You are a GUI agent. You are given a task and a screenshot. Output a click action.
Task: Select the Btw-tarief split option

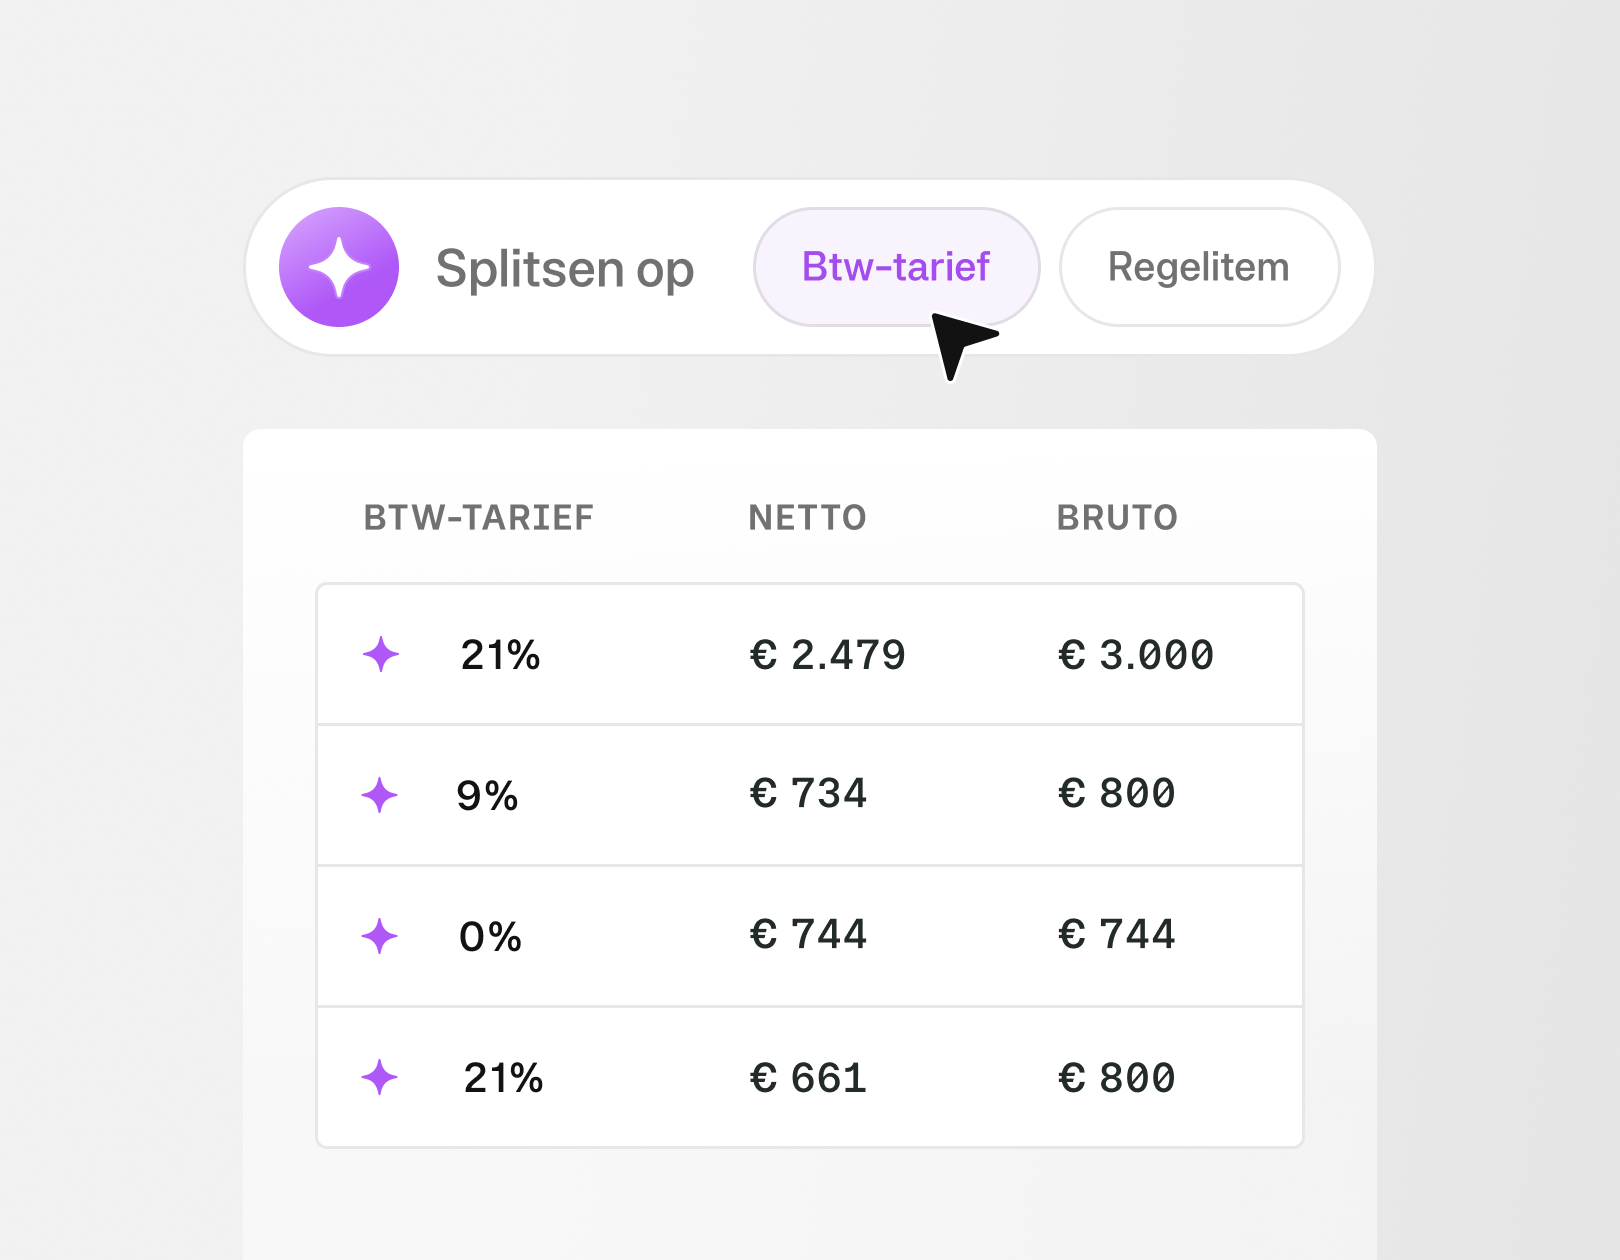point(895,267)
